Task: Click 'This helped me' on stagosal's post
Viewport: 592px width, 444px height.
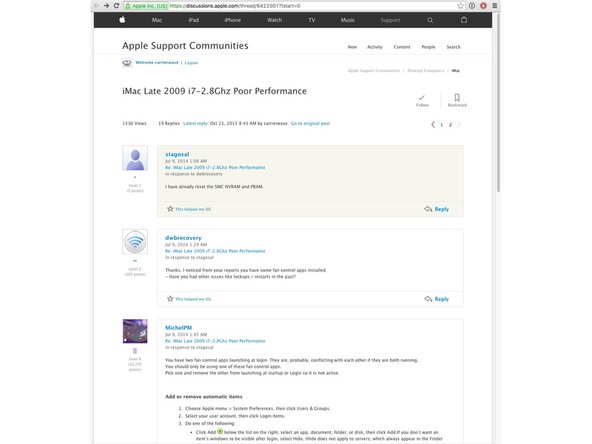Action: click(193, 209)
